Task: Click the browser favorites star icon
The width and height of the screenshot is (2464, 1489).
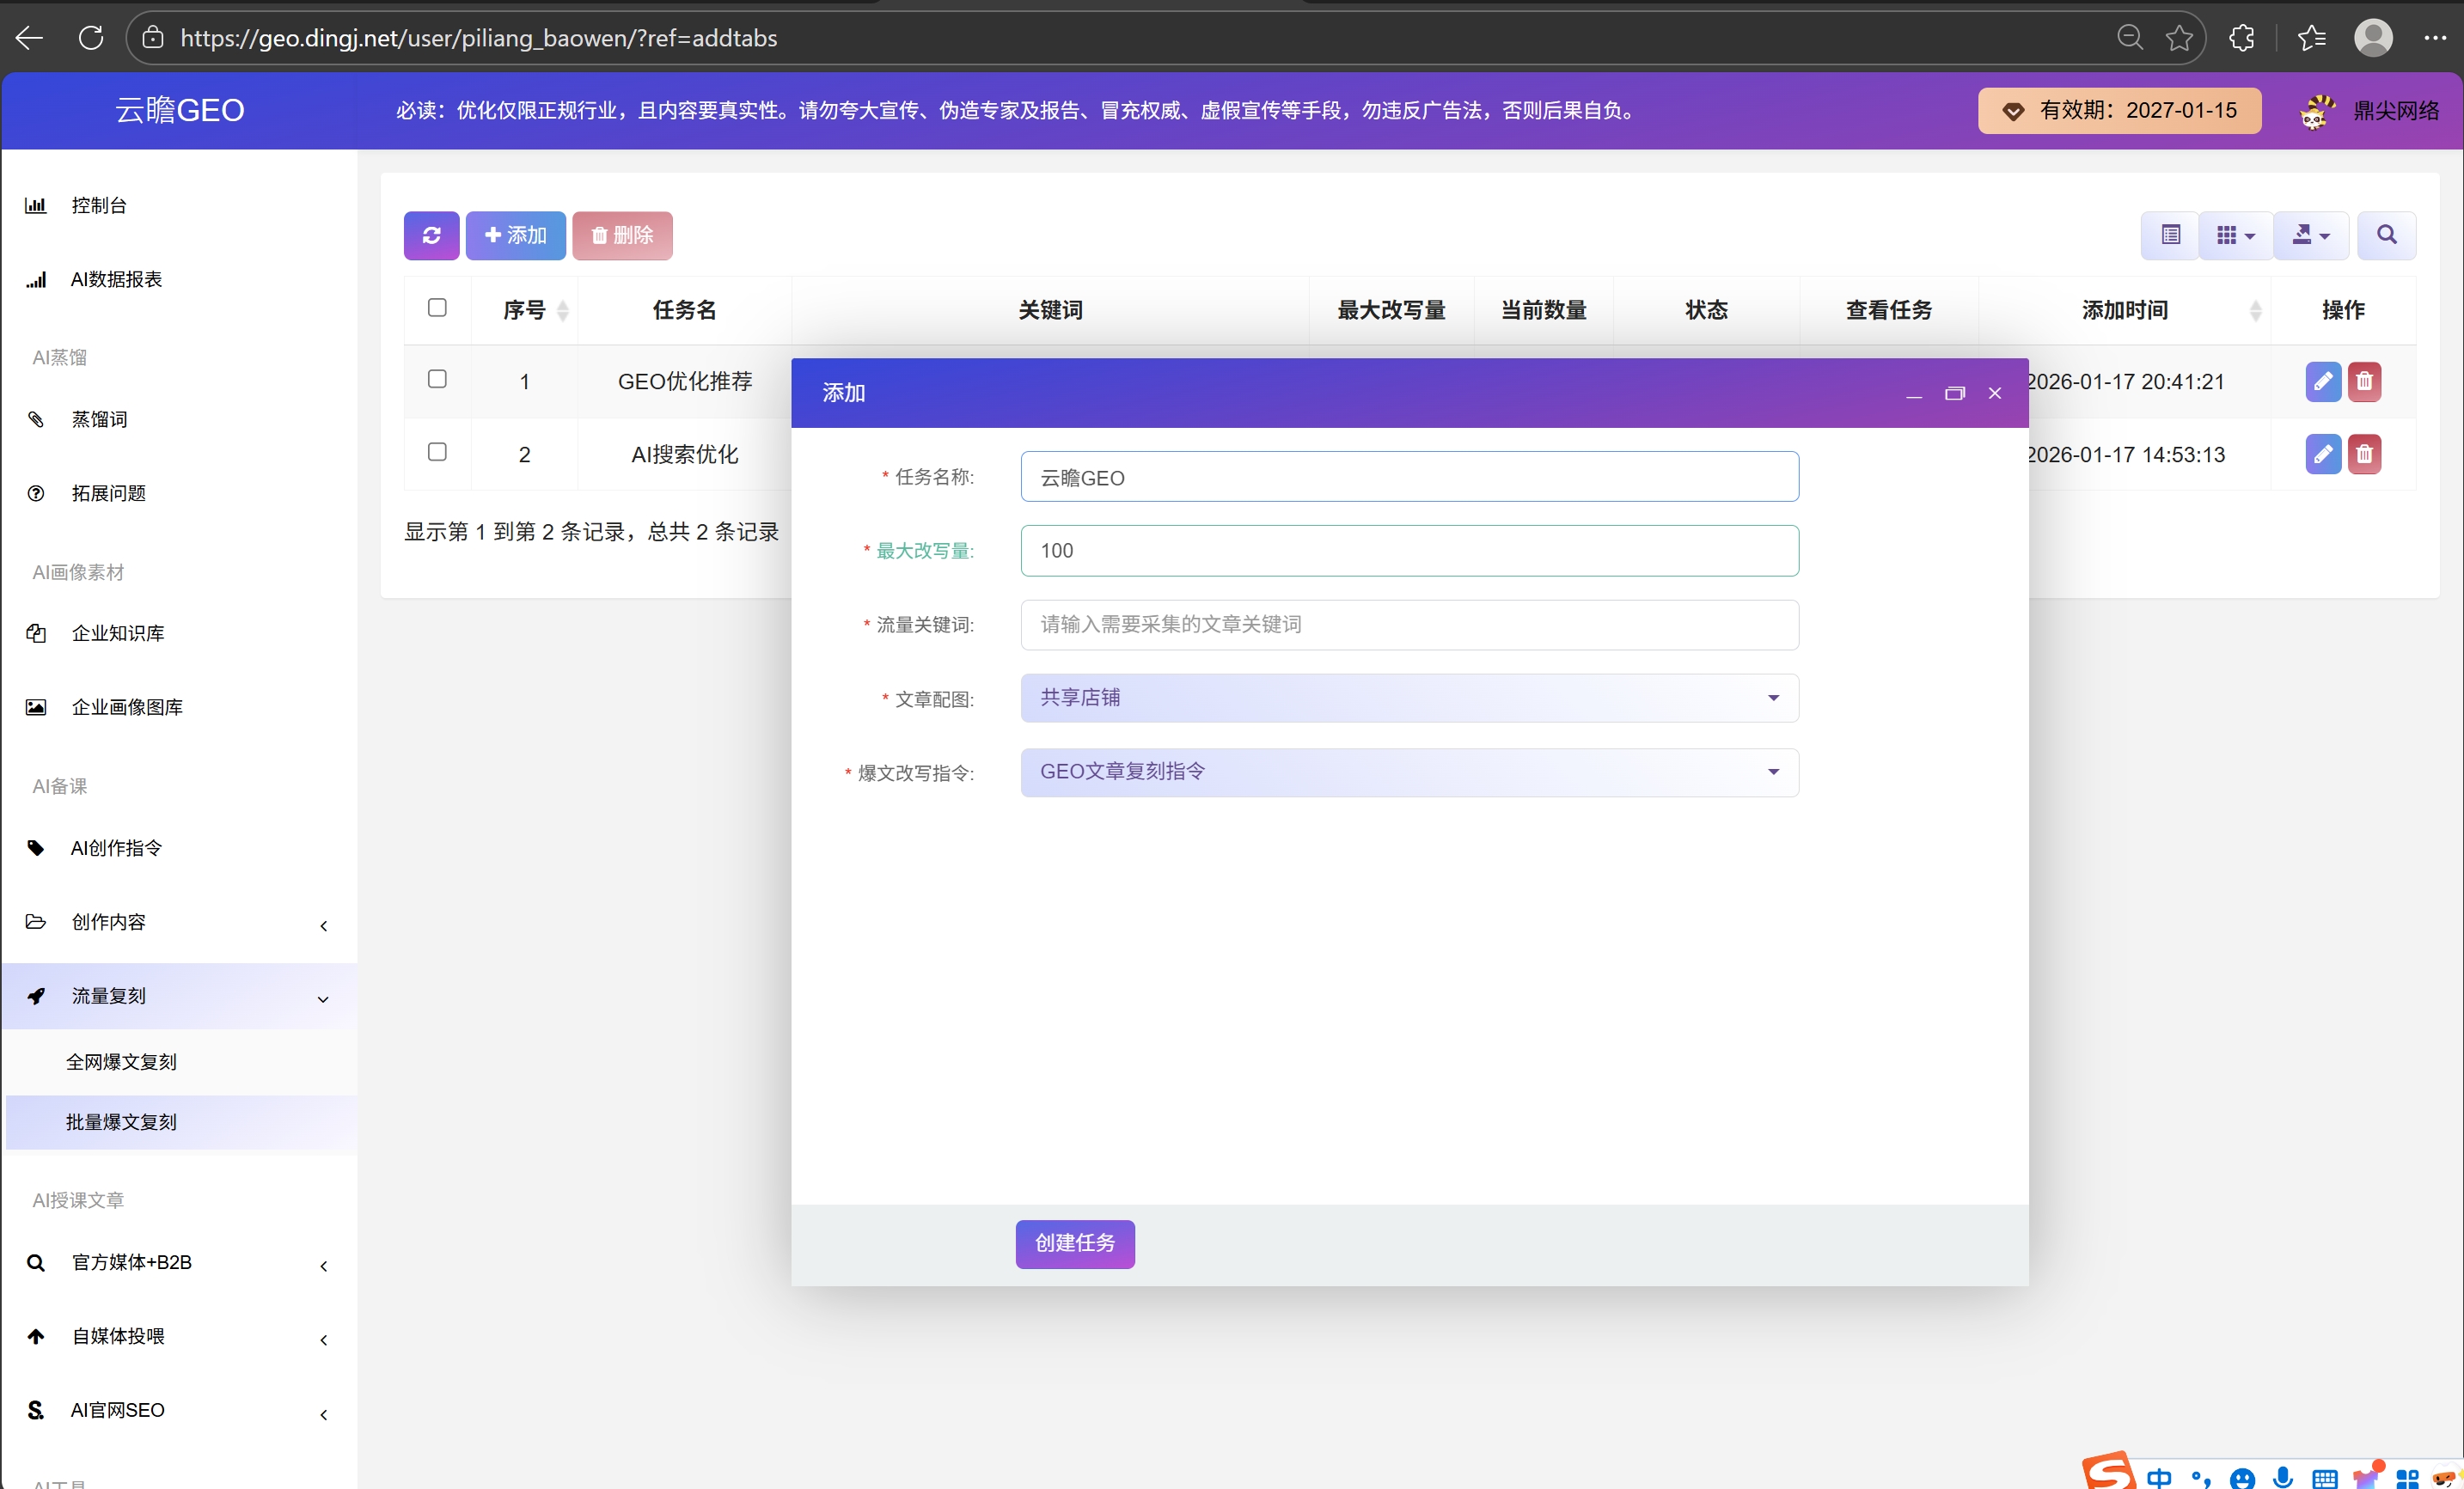Action: pos(2179,38)
